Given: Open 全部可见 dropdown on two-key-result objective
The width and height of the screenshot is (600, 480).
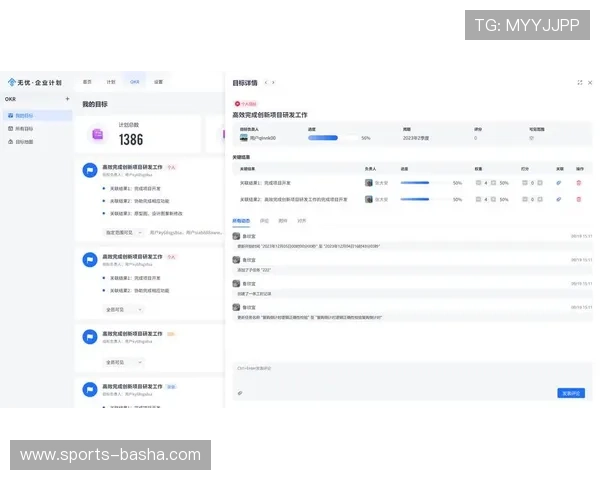Looking at the screenshot, I should [x=124, y=309].
